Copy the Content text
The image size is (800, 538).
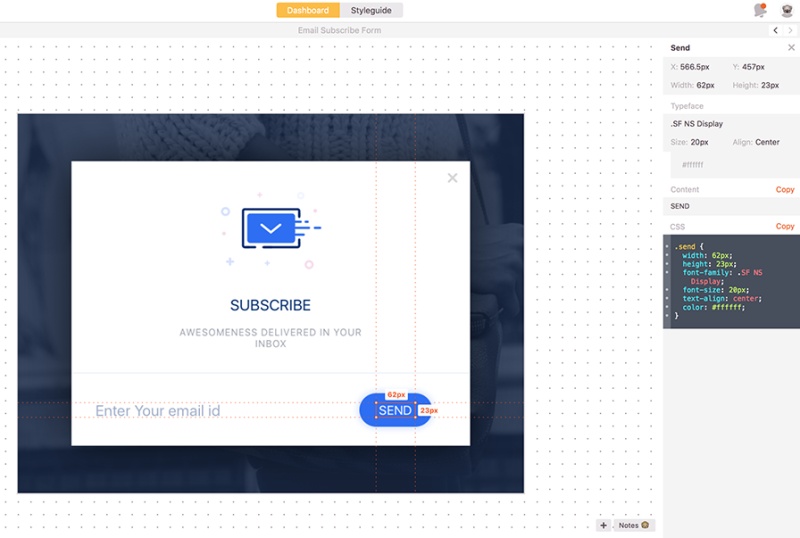[785, 189]
